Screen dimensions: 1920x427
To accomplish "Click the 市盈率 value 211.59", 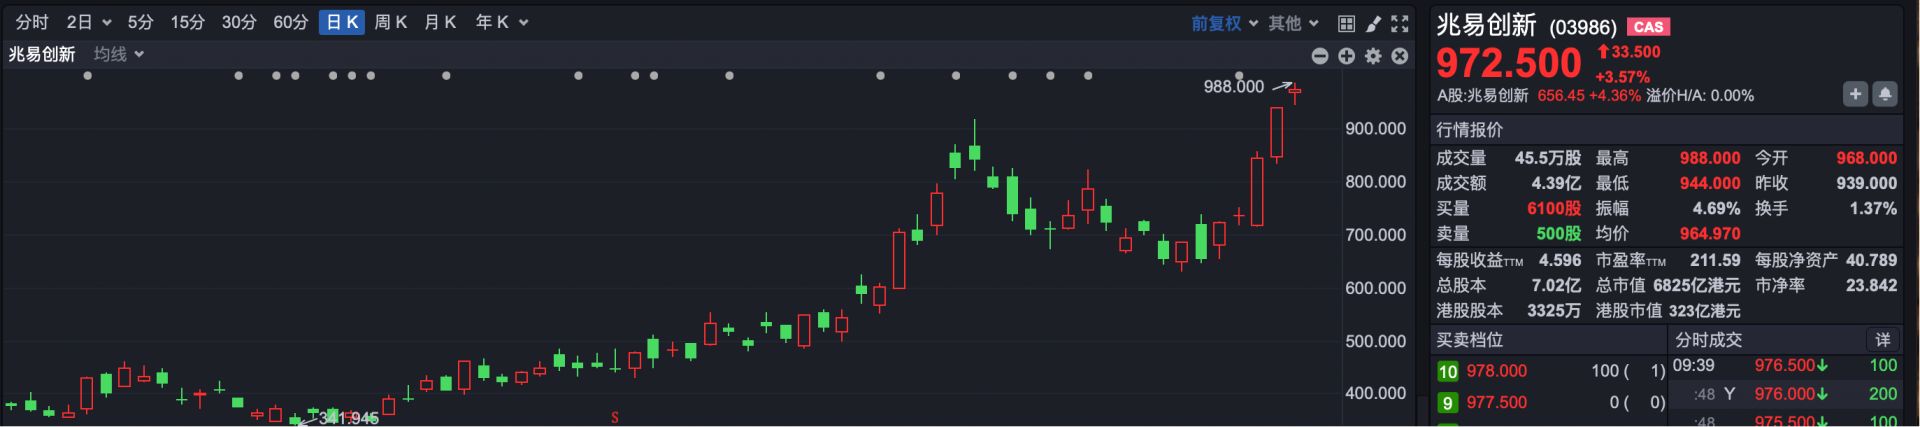I will (x=1715, y=260).
